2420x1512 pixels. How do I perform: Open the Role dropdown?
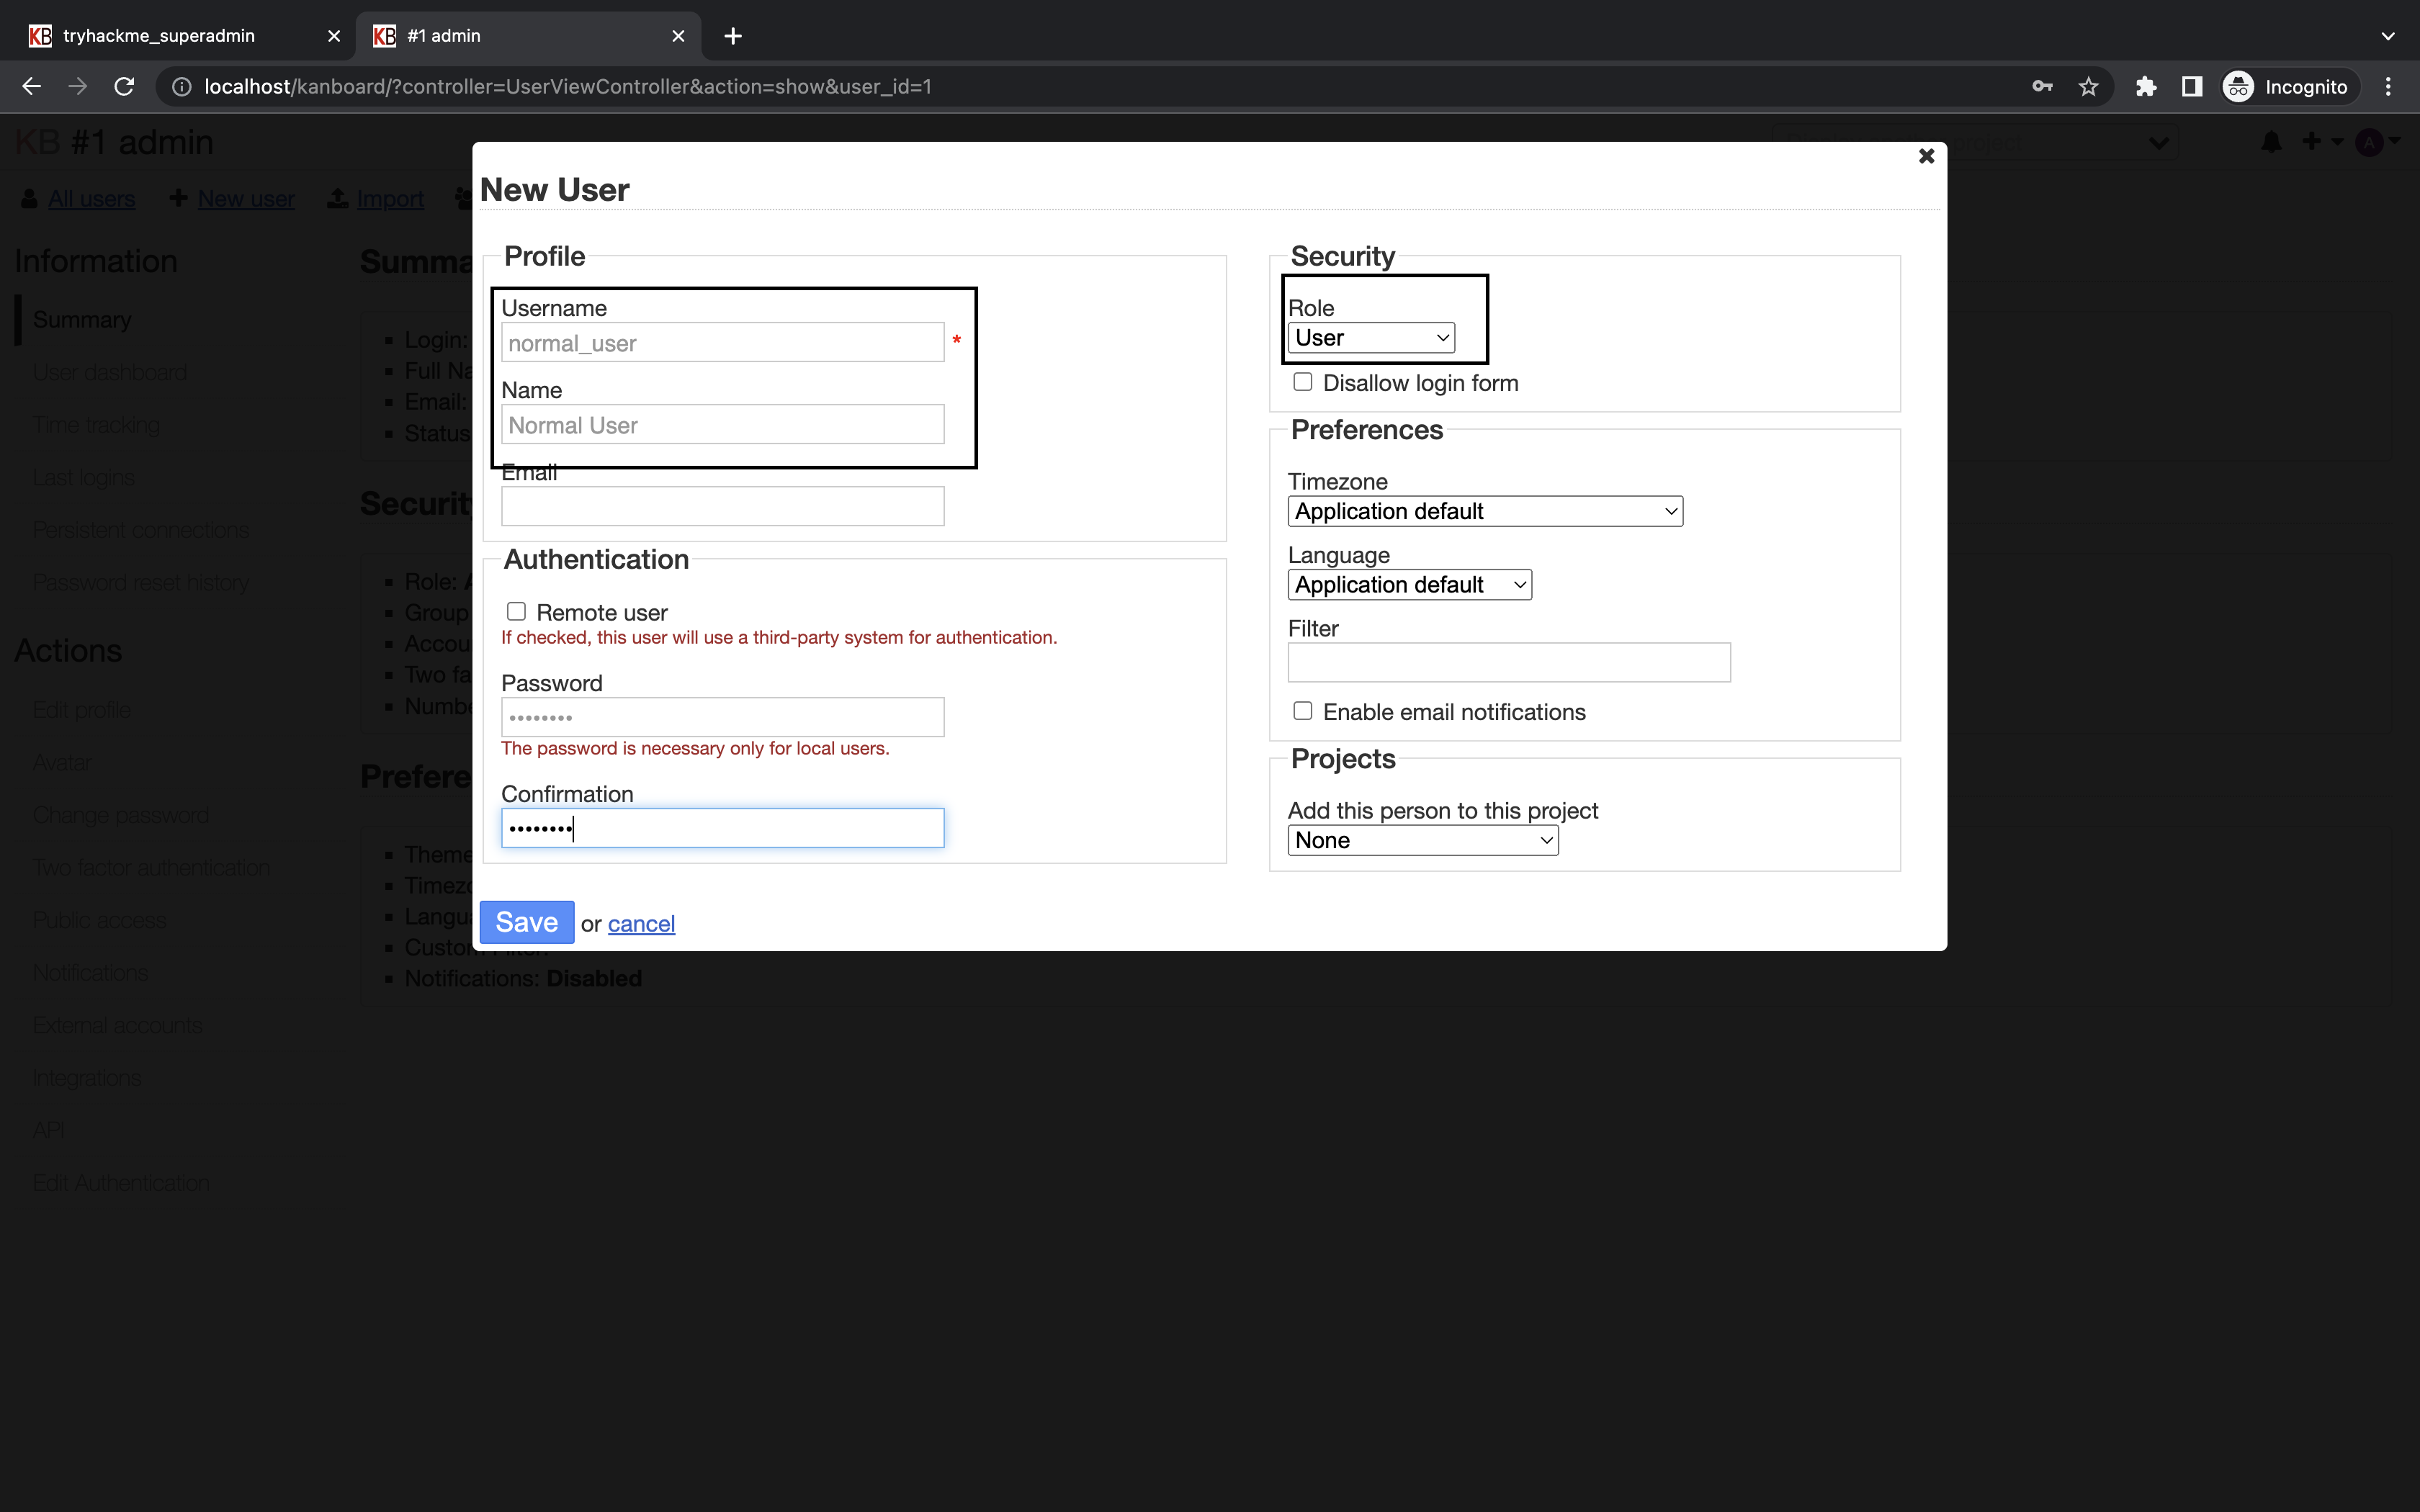(x=1370, y=338)
